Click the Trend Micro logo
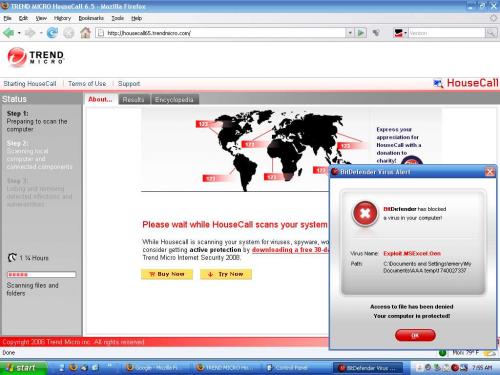500x375 pixels. (36, 57)
